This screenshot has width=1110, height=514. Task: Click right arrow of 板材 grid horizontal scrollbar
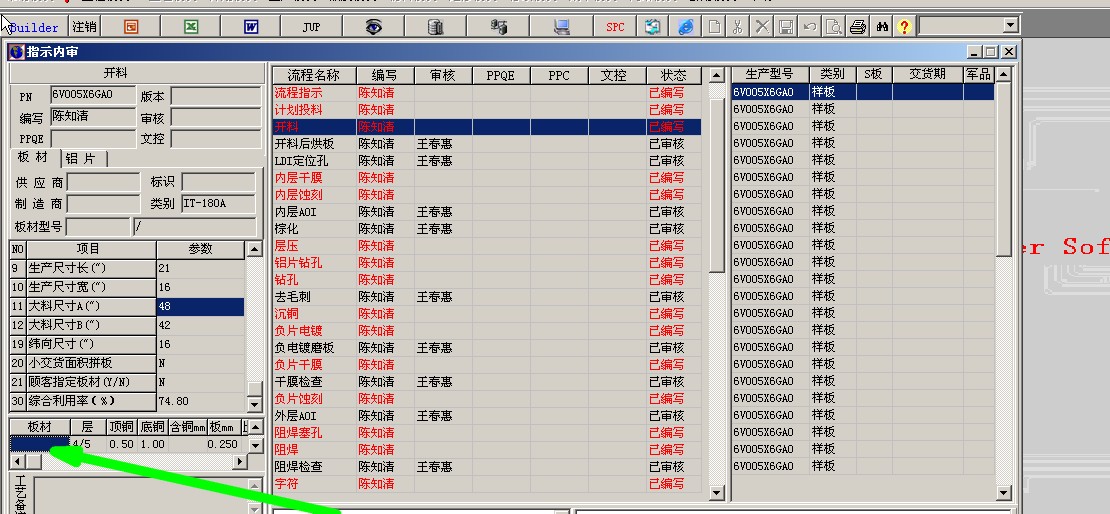(239, 462)
